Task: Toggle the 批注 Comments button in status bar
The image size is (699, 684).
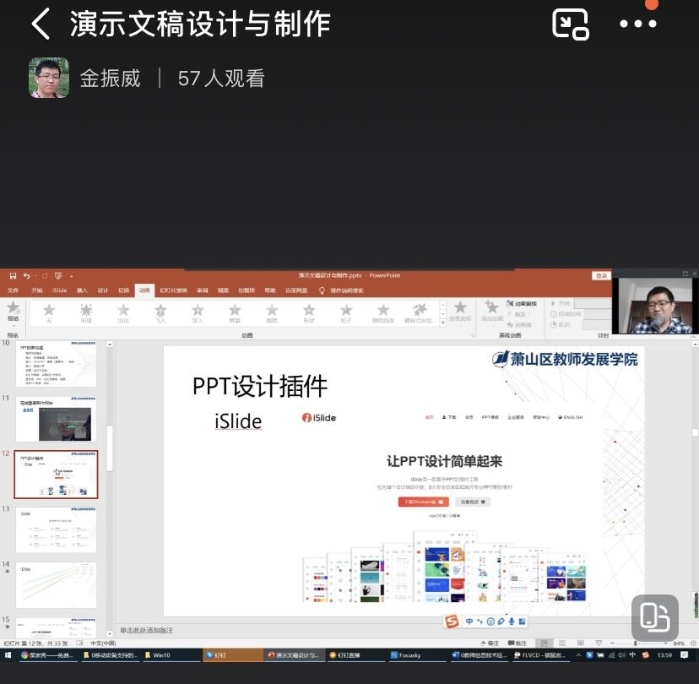Action: click(x=517, y=643)
